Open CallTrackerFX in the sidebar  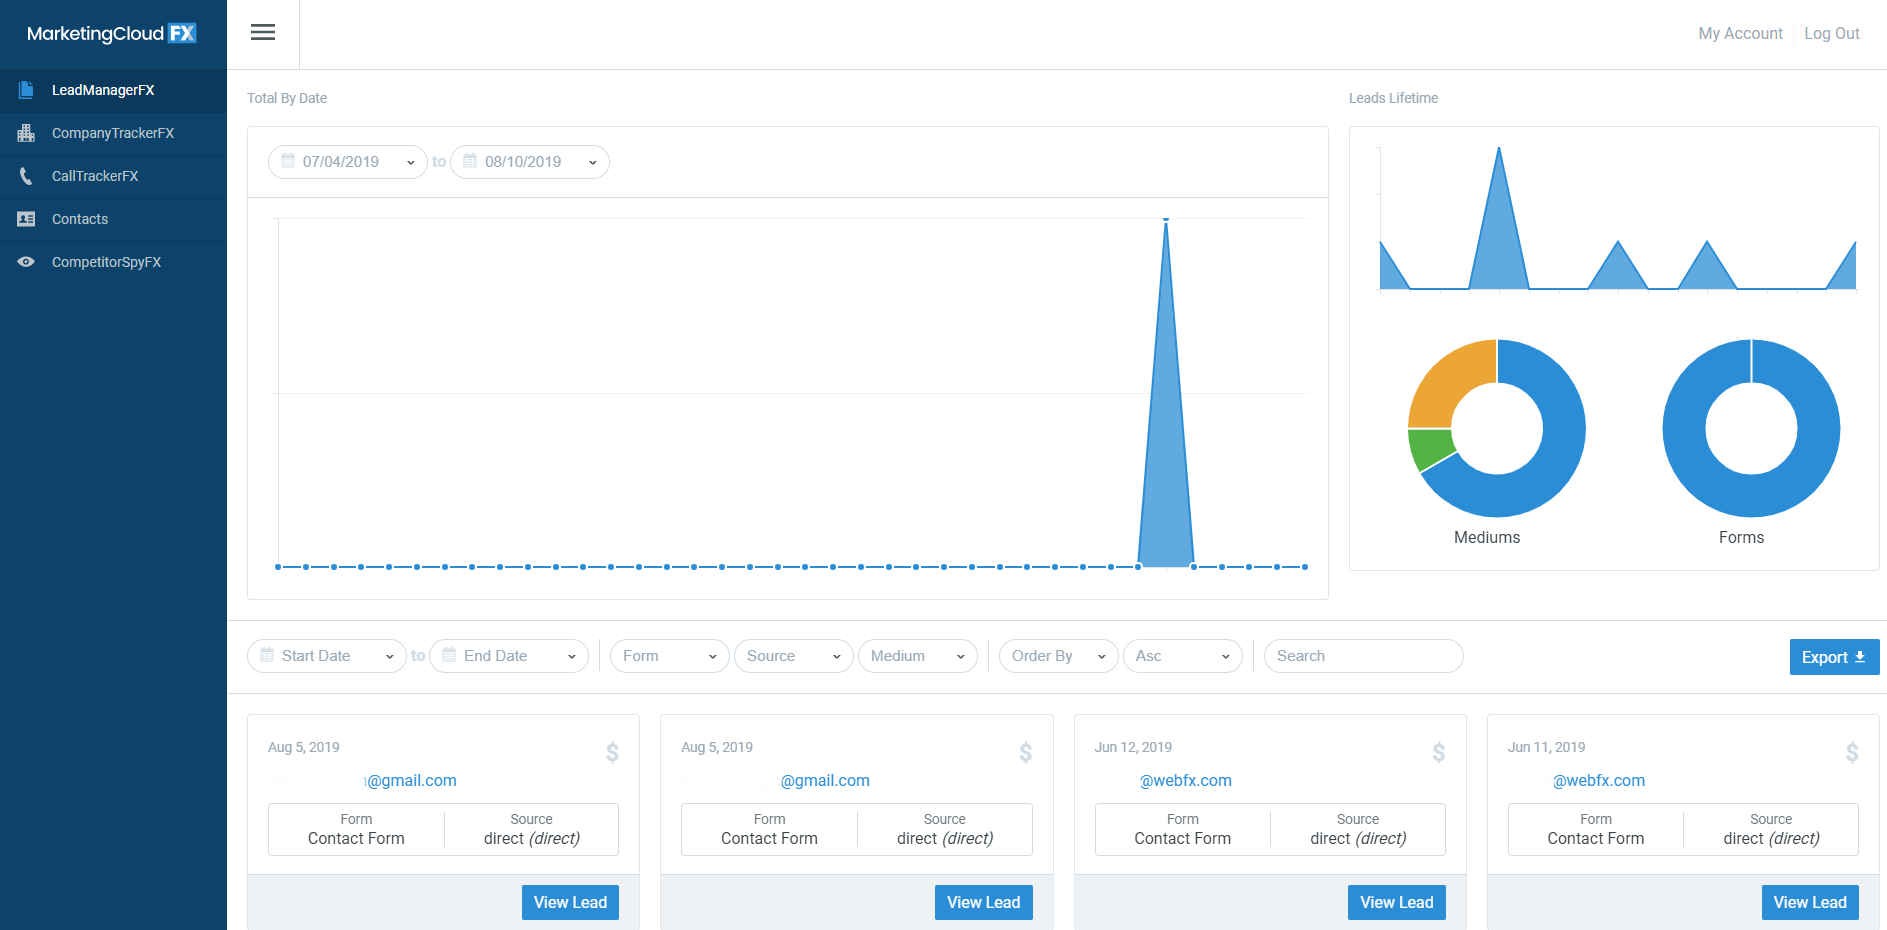[113, 176]
